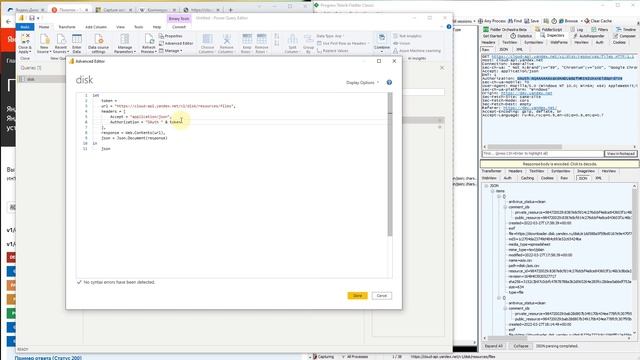Click Browse in Fiddler toolbar
Viewport: 640px width, 360px height.
tap(569, 21)
